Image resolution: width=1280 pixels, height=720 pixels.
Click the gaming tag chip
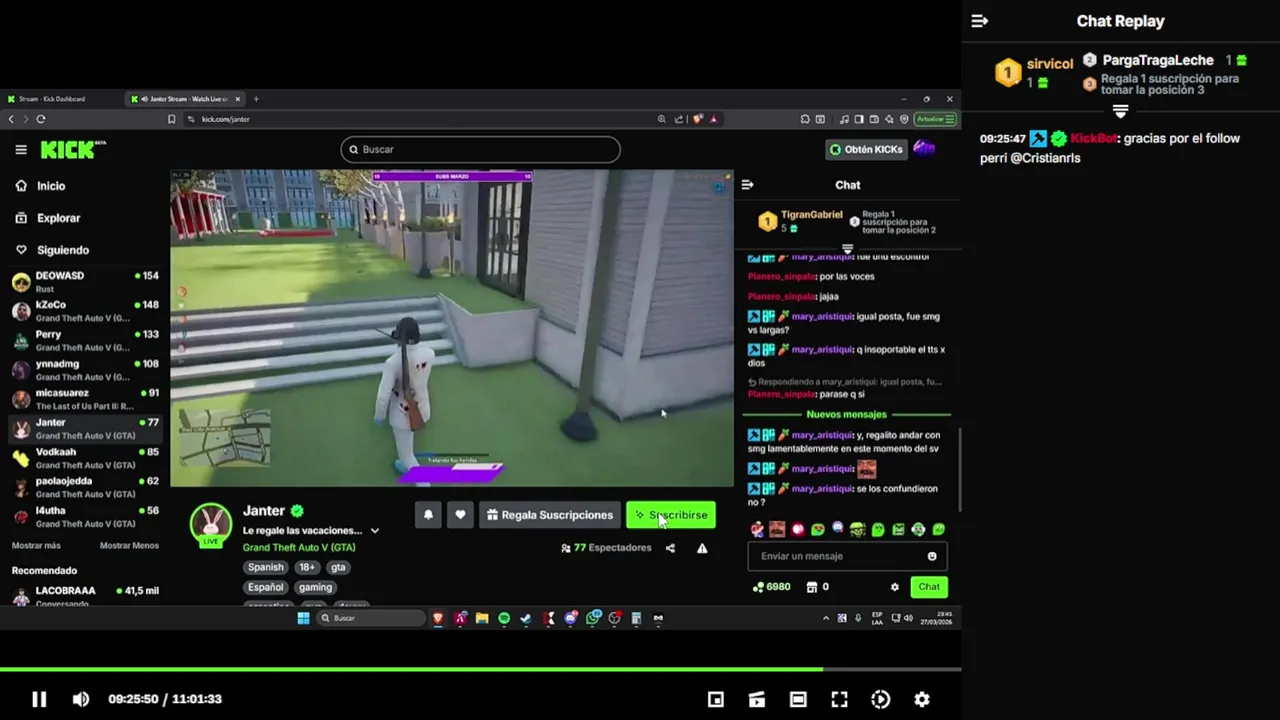315,587
